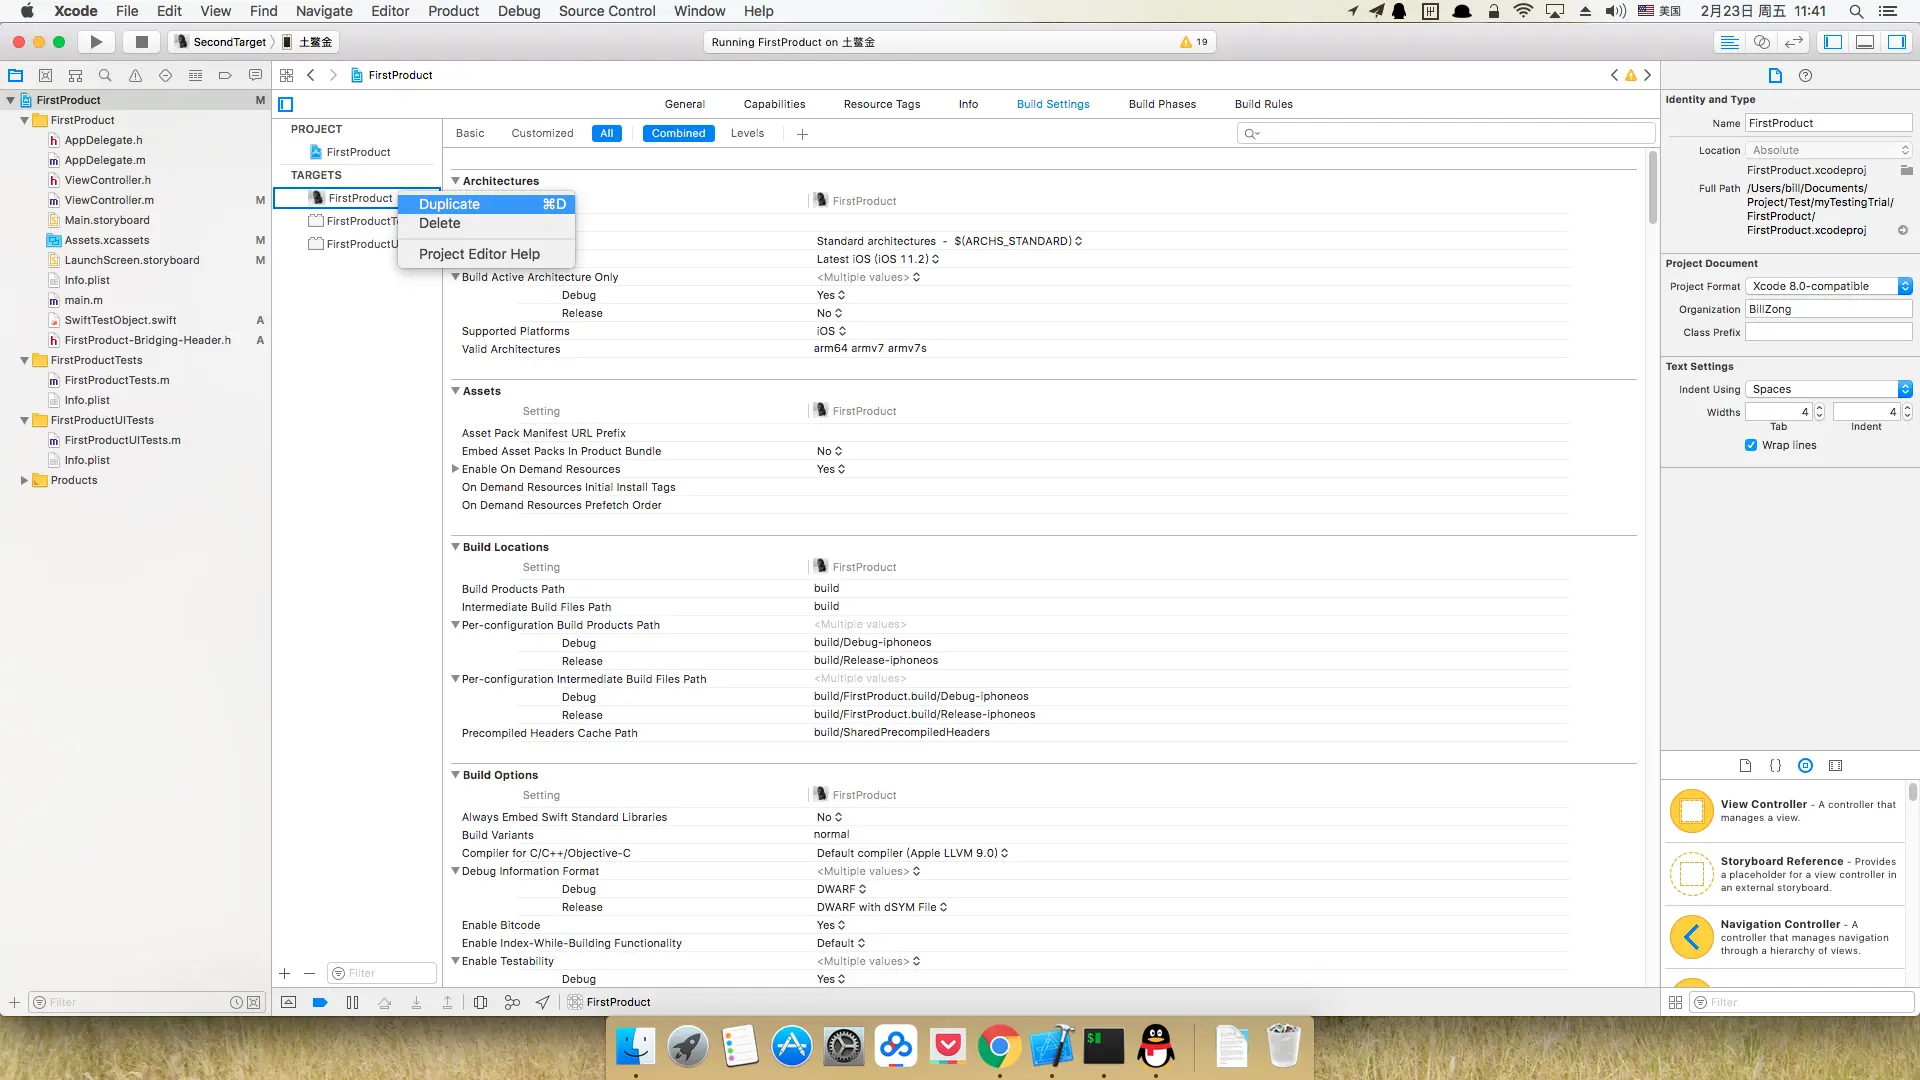This screenshot has width=1920, height=1080.
Task: Open Quick Help inspector question icon
Action: [1805, 75]
